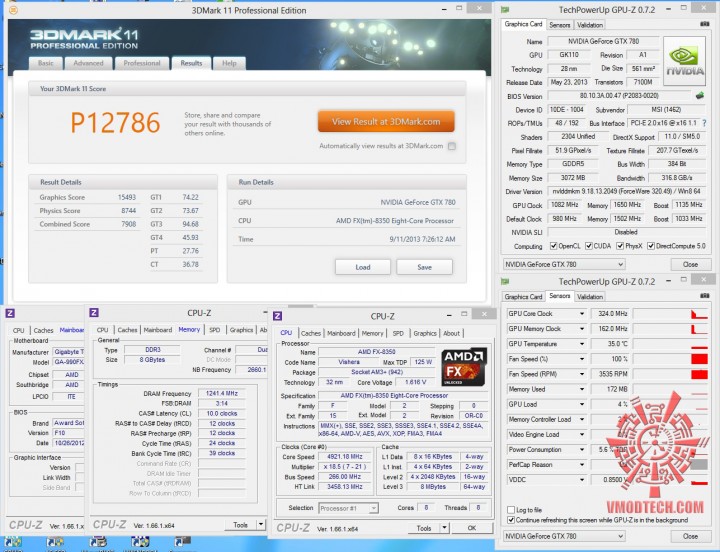The height and width of the screenshot is (552, 720).
Task: Open the Power Consumption sensor dropdown
Action: tap(582, 450)
